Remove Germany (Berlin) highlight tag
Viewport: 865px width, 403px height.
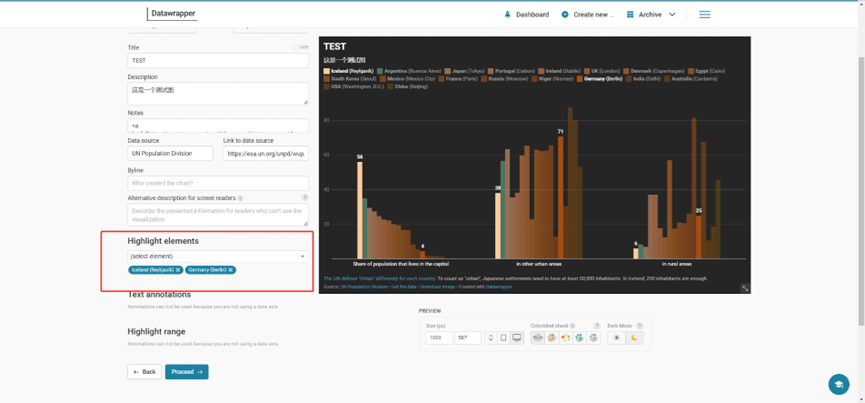coord(231,270)
